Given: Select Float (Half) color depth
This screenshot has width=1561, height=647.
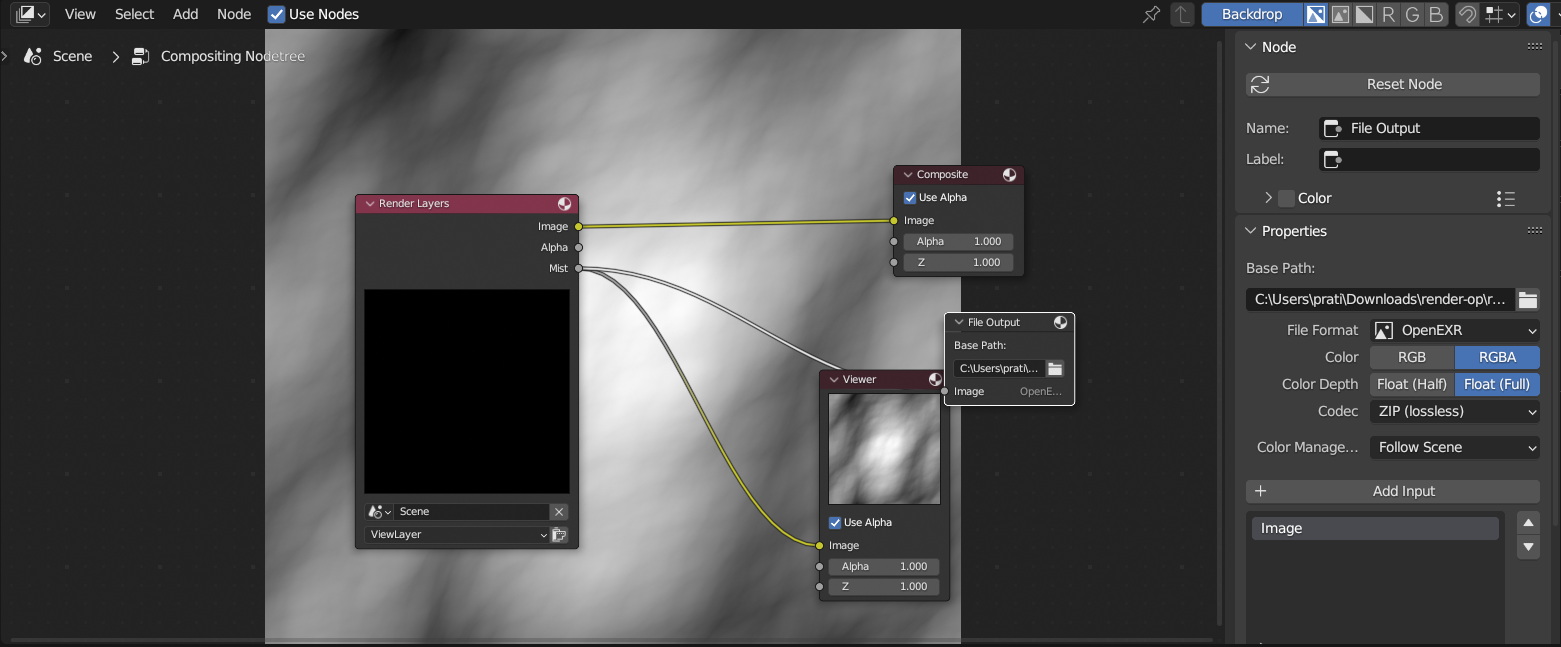Looking at the screenshot, I should coord(1411,384).
